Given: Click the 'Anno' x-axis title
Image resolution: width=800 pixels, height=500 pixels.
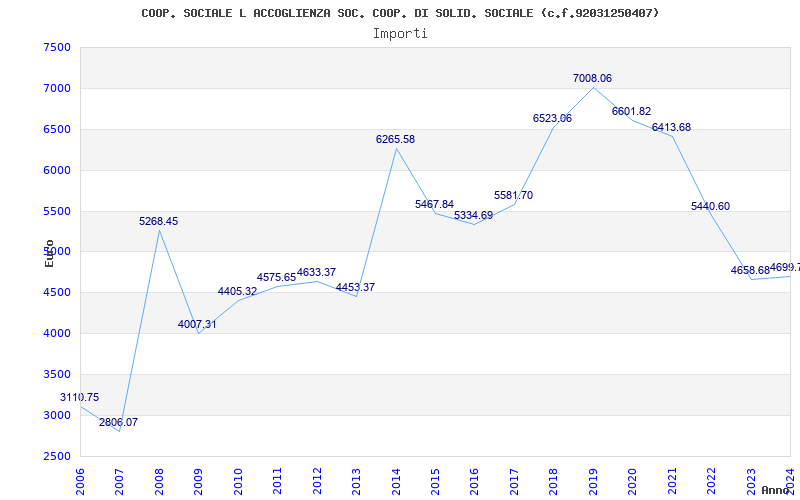Looking at the screenshot, I should [776, 490].
